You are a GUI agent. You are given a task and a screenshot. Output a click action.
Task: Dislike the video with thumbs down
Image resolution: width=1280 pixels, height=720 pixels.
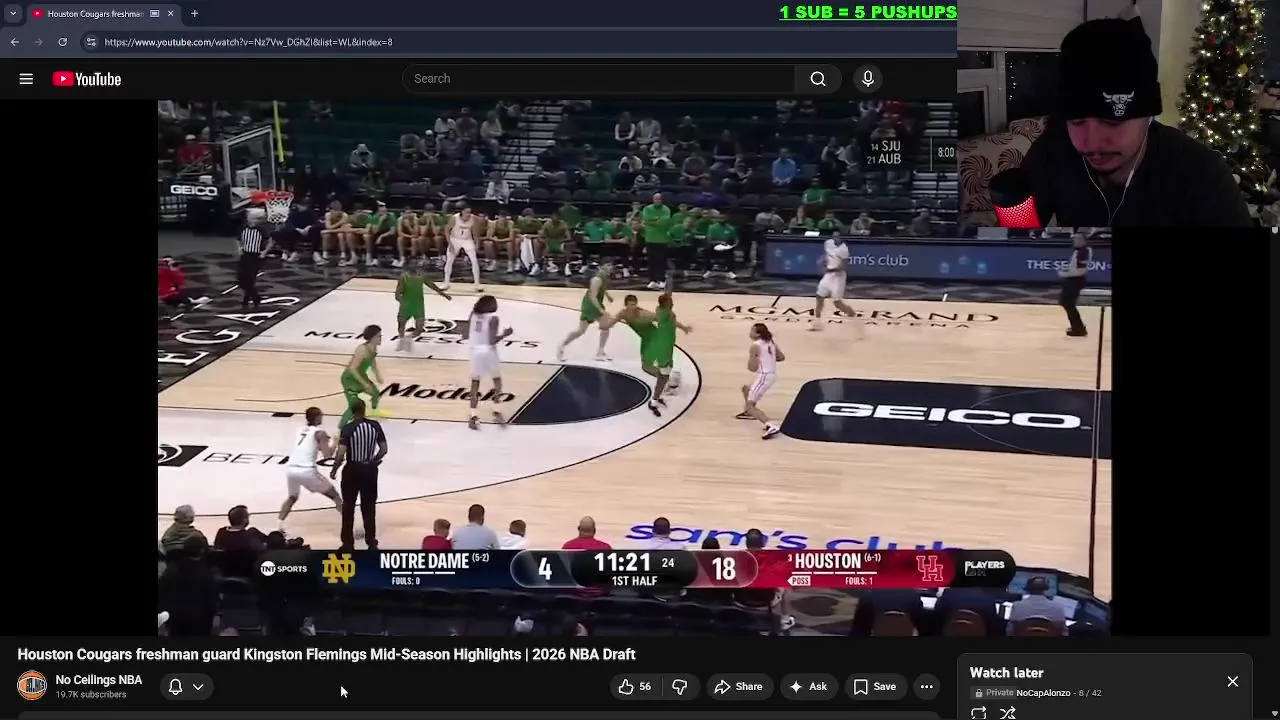680,686
